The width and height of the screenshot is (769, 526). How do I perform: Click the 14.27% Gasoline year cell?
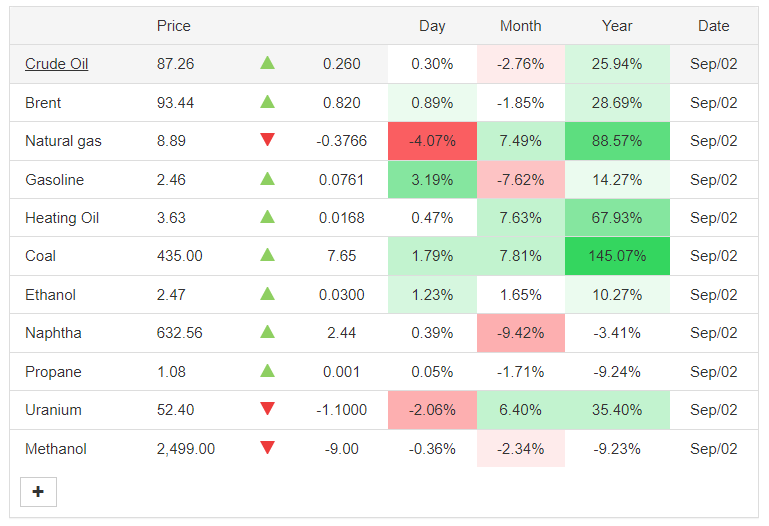coord(617,180)
